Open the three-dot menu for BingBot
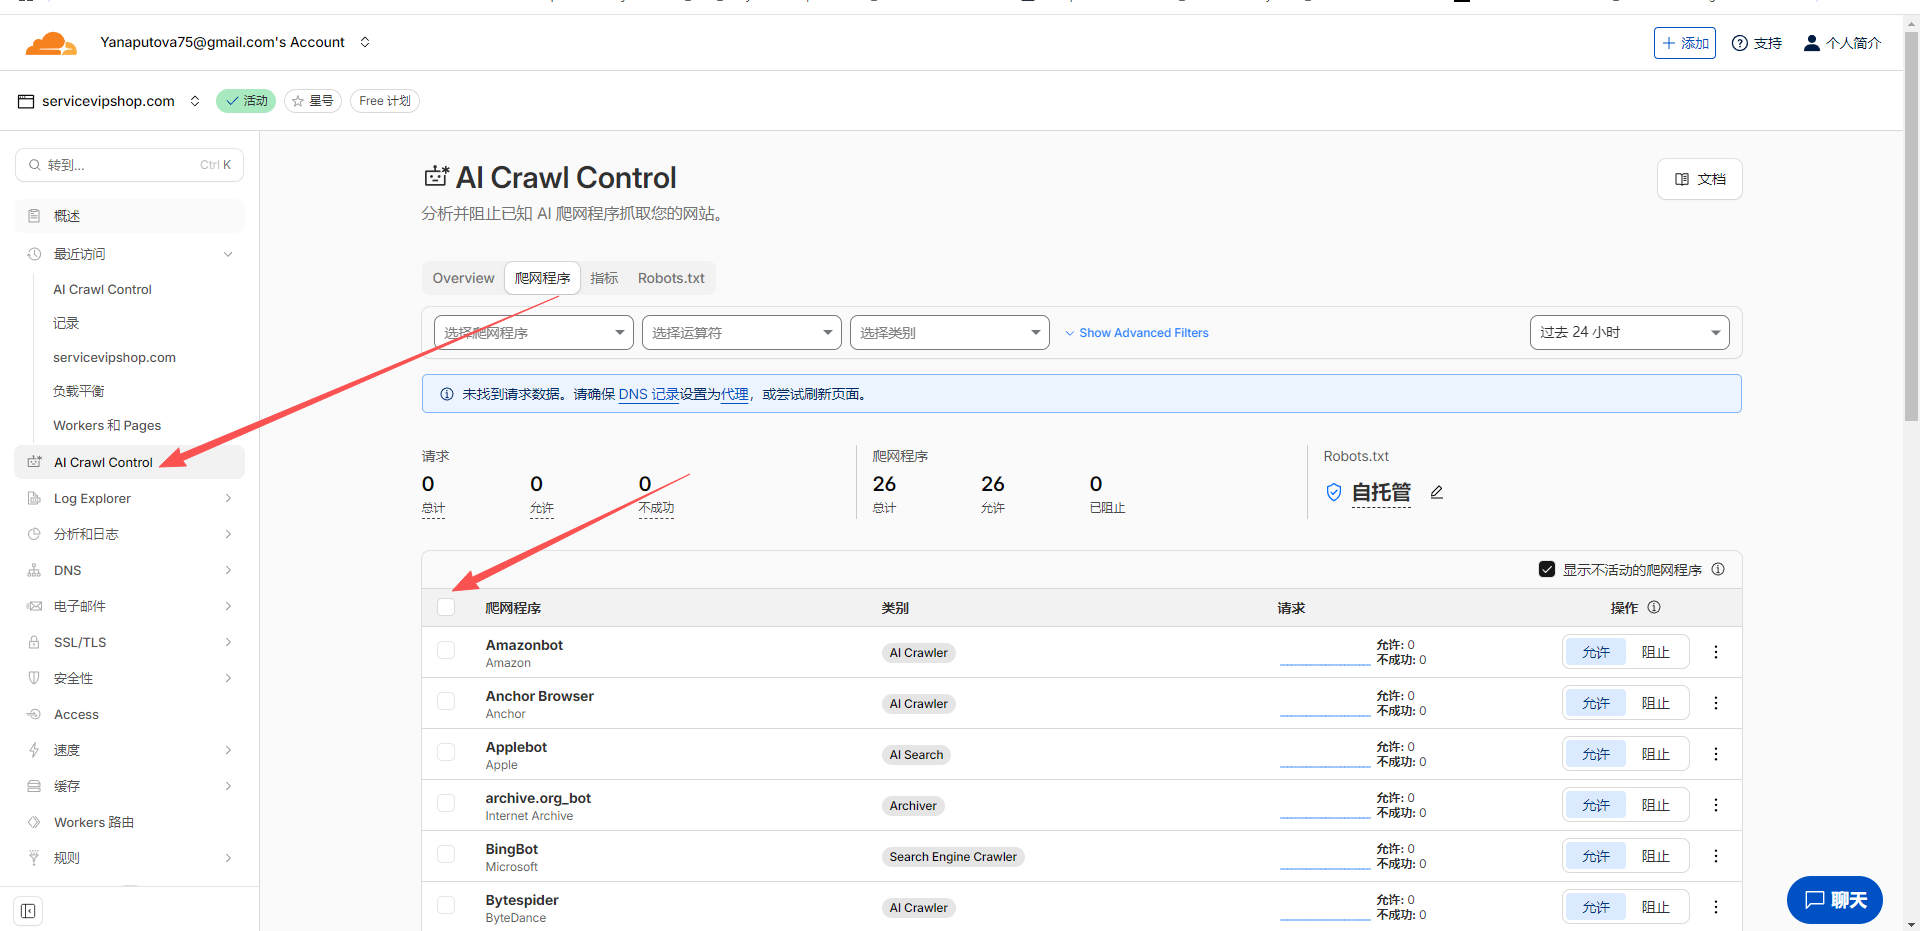Screen dimensions: 1920x931 click(x=1716, y=856)
